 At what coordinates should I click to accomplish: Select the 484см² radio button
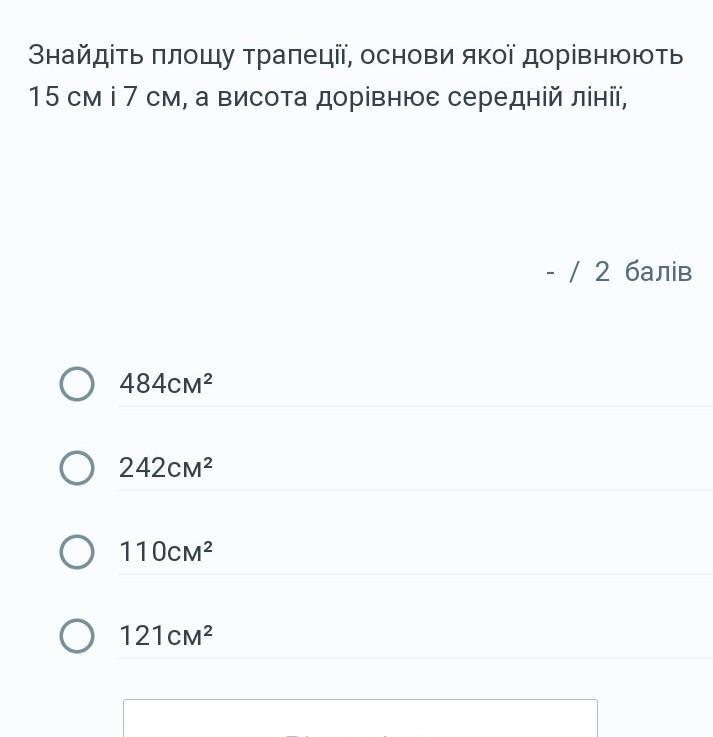(77, 384)
